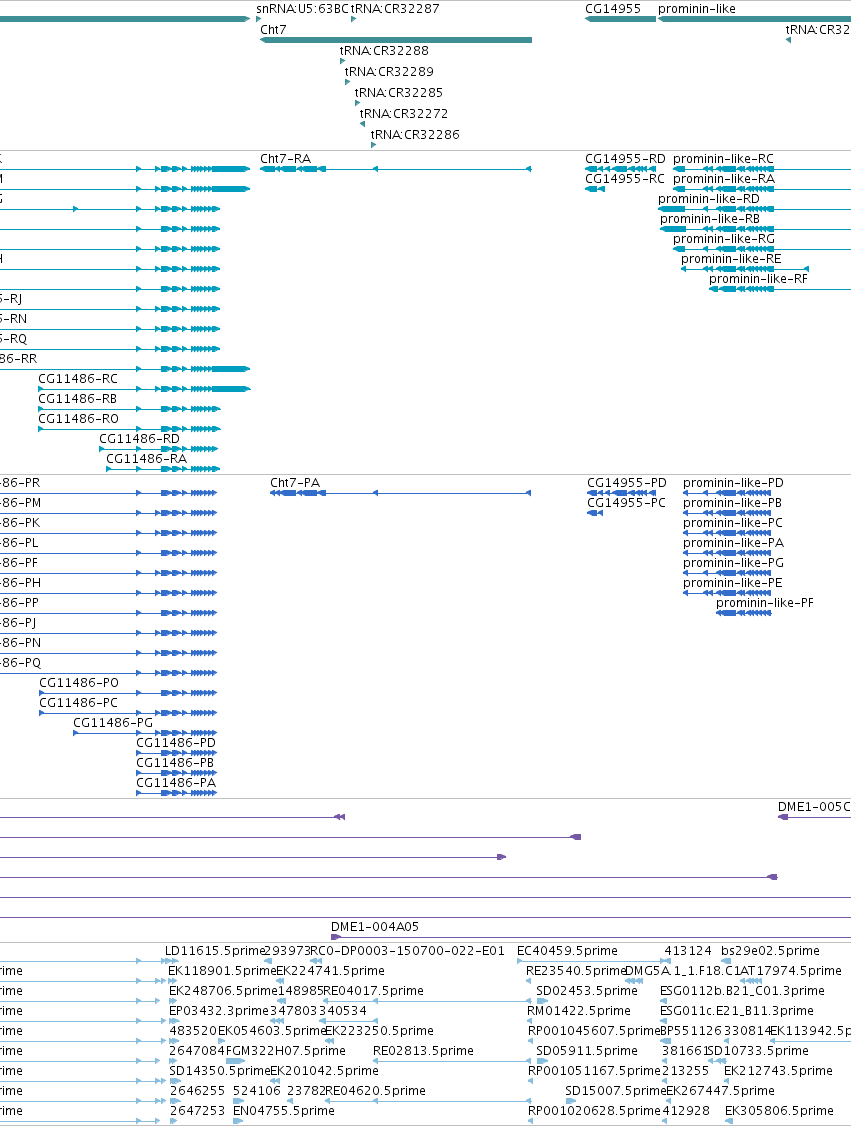Viewport: 851px width, 1126px height.
Task: Select the RE02813.5prime EST
Action: [x=452, y=1061]
